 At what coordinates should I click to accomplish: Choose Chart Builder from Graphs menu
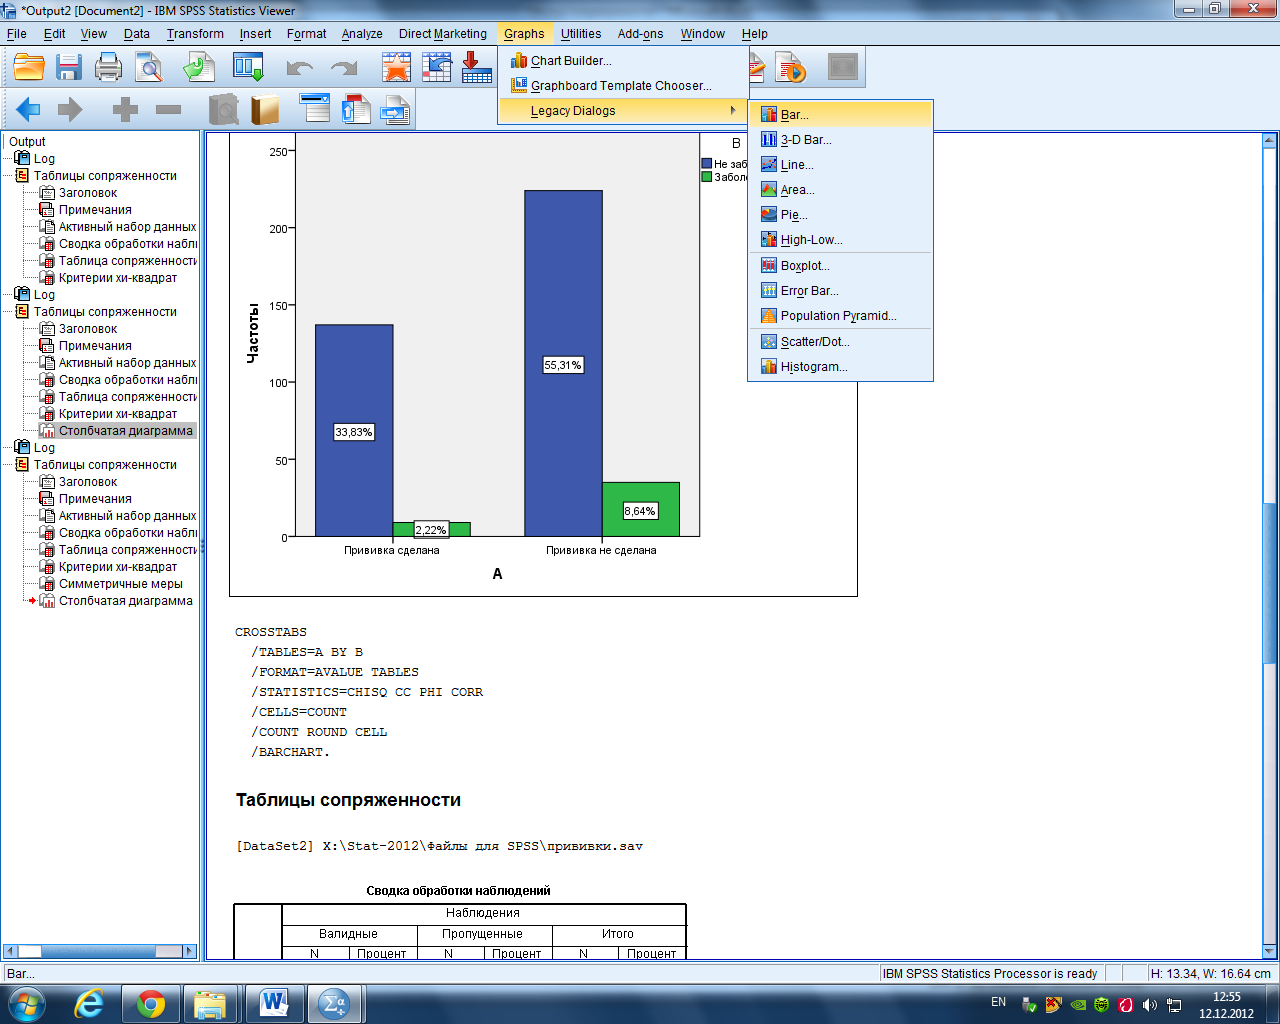point(623,61)
